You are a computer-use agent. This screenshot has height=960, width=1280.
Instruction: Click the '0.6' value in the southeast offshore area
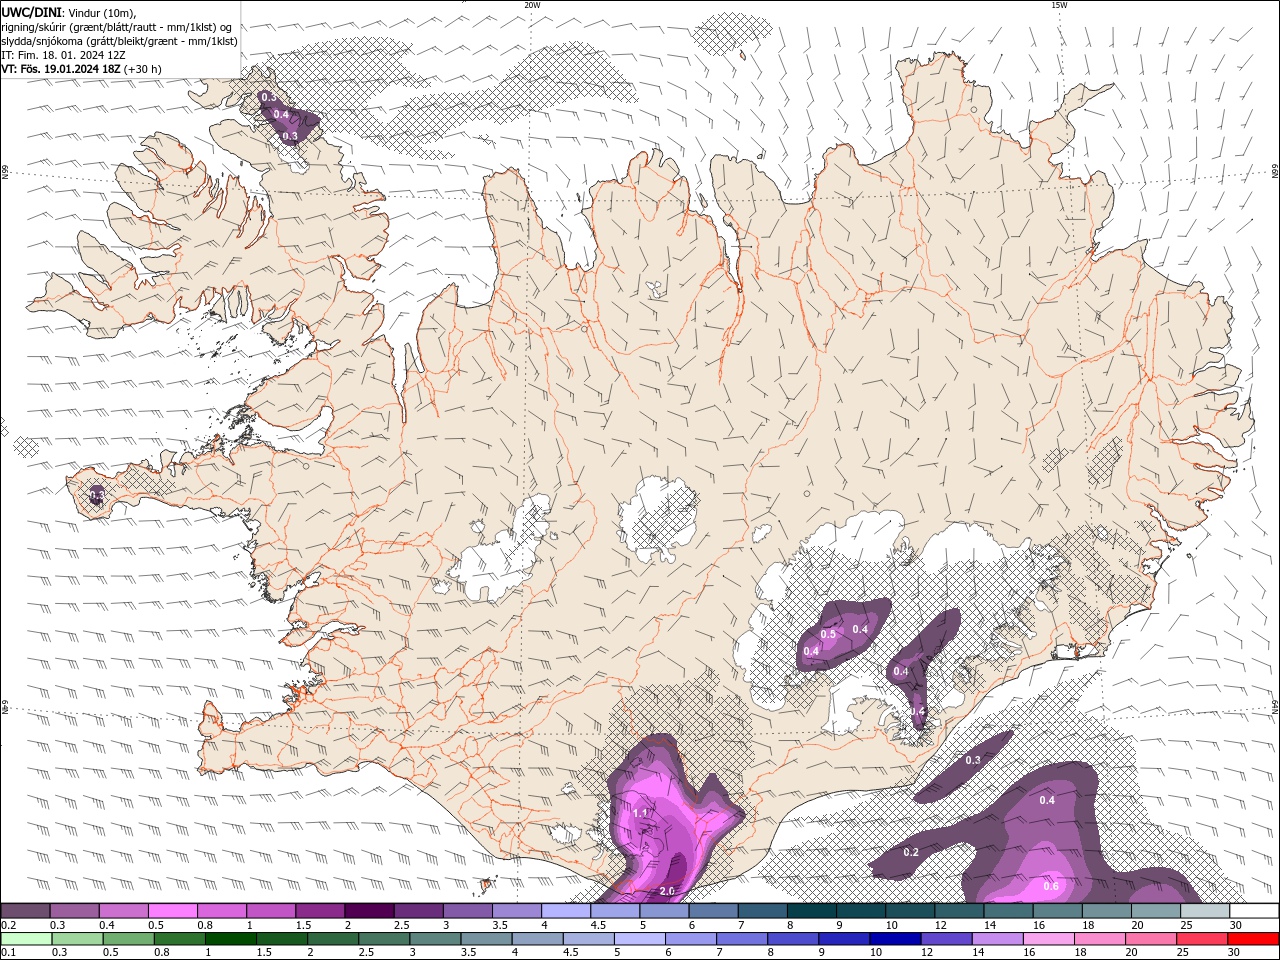1051,886
